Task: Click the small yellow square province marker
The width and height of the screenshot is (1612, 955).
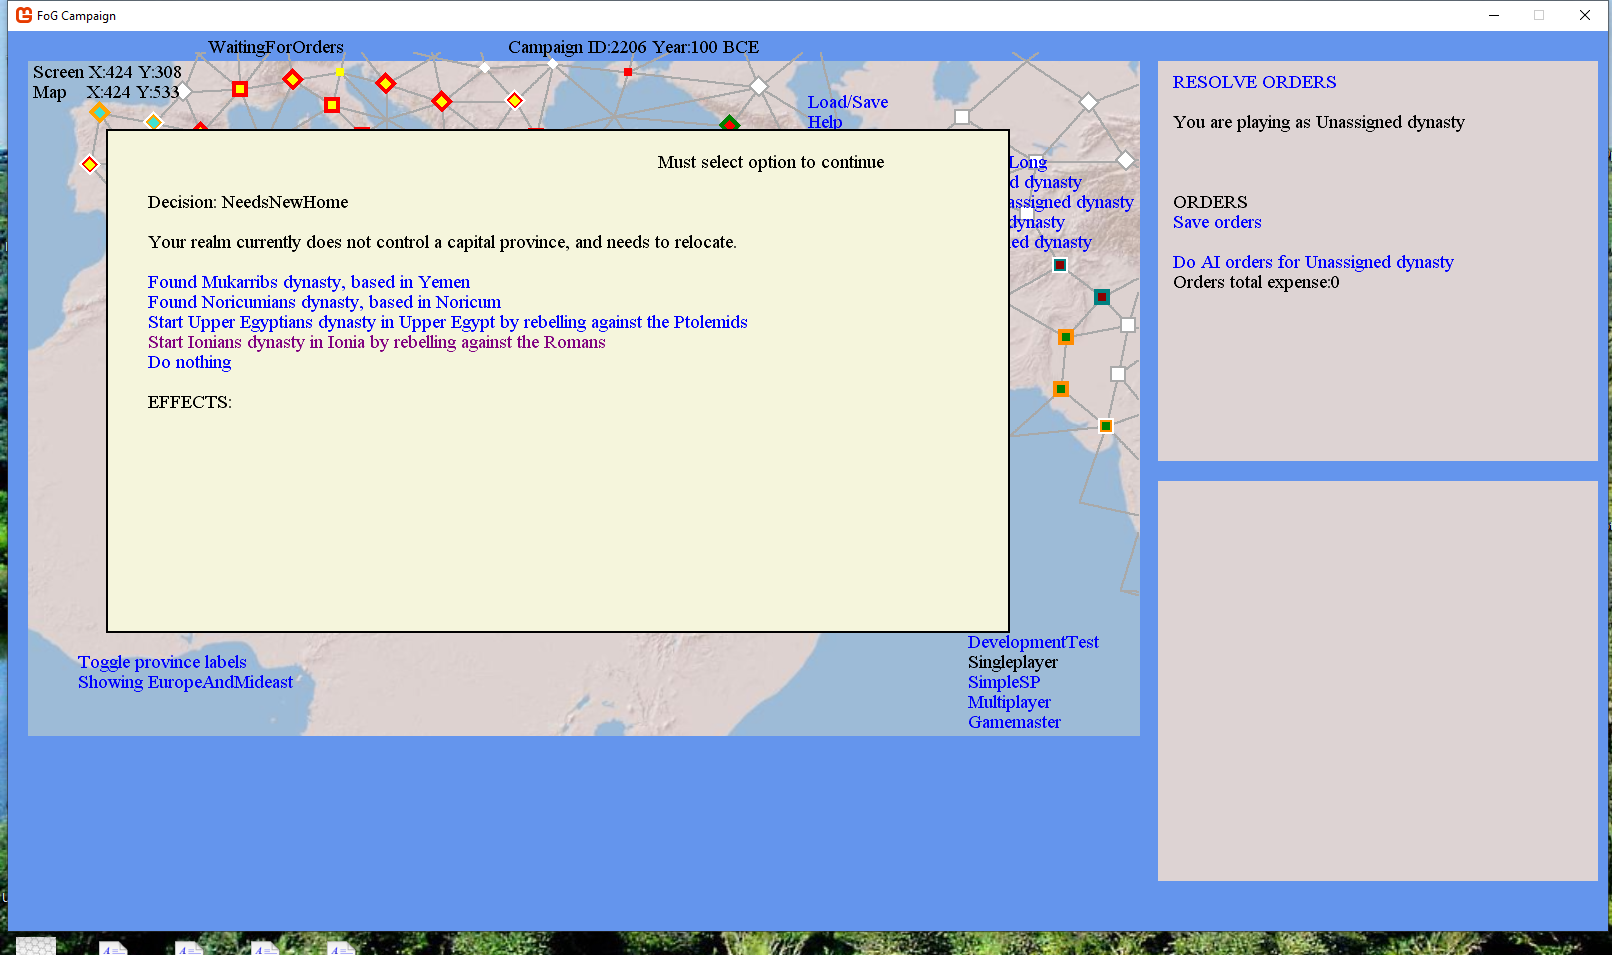Action: click(x=340, y=72)
